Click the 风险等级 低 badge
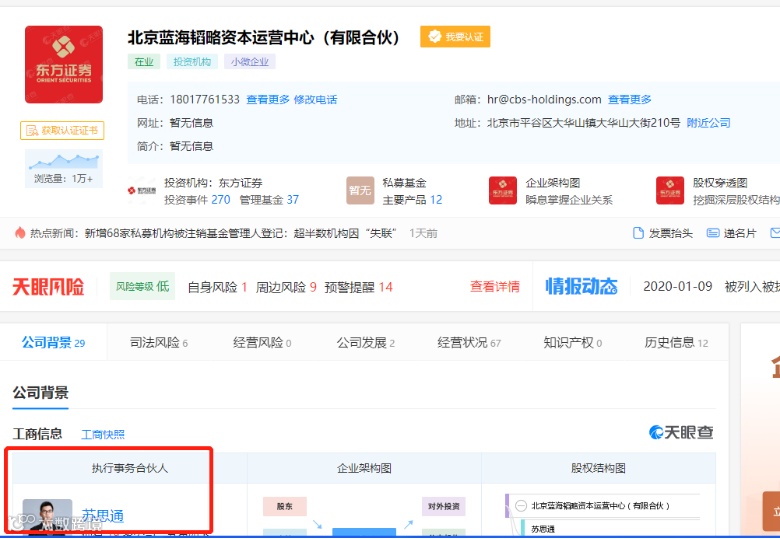This screenshot has height=539, width=780. pos(142,286)
